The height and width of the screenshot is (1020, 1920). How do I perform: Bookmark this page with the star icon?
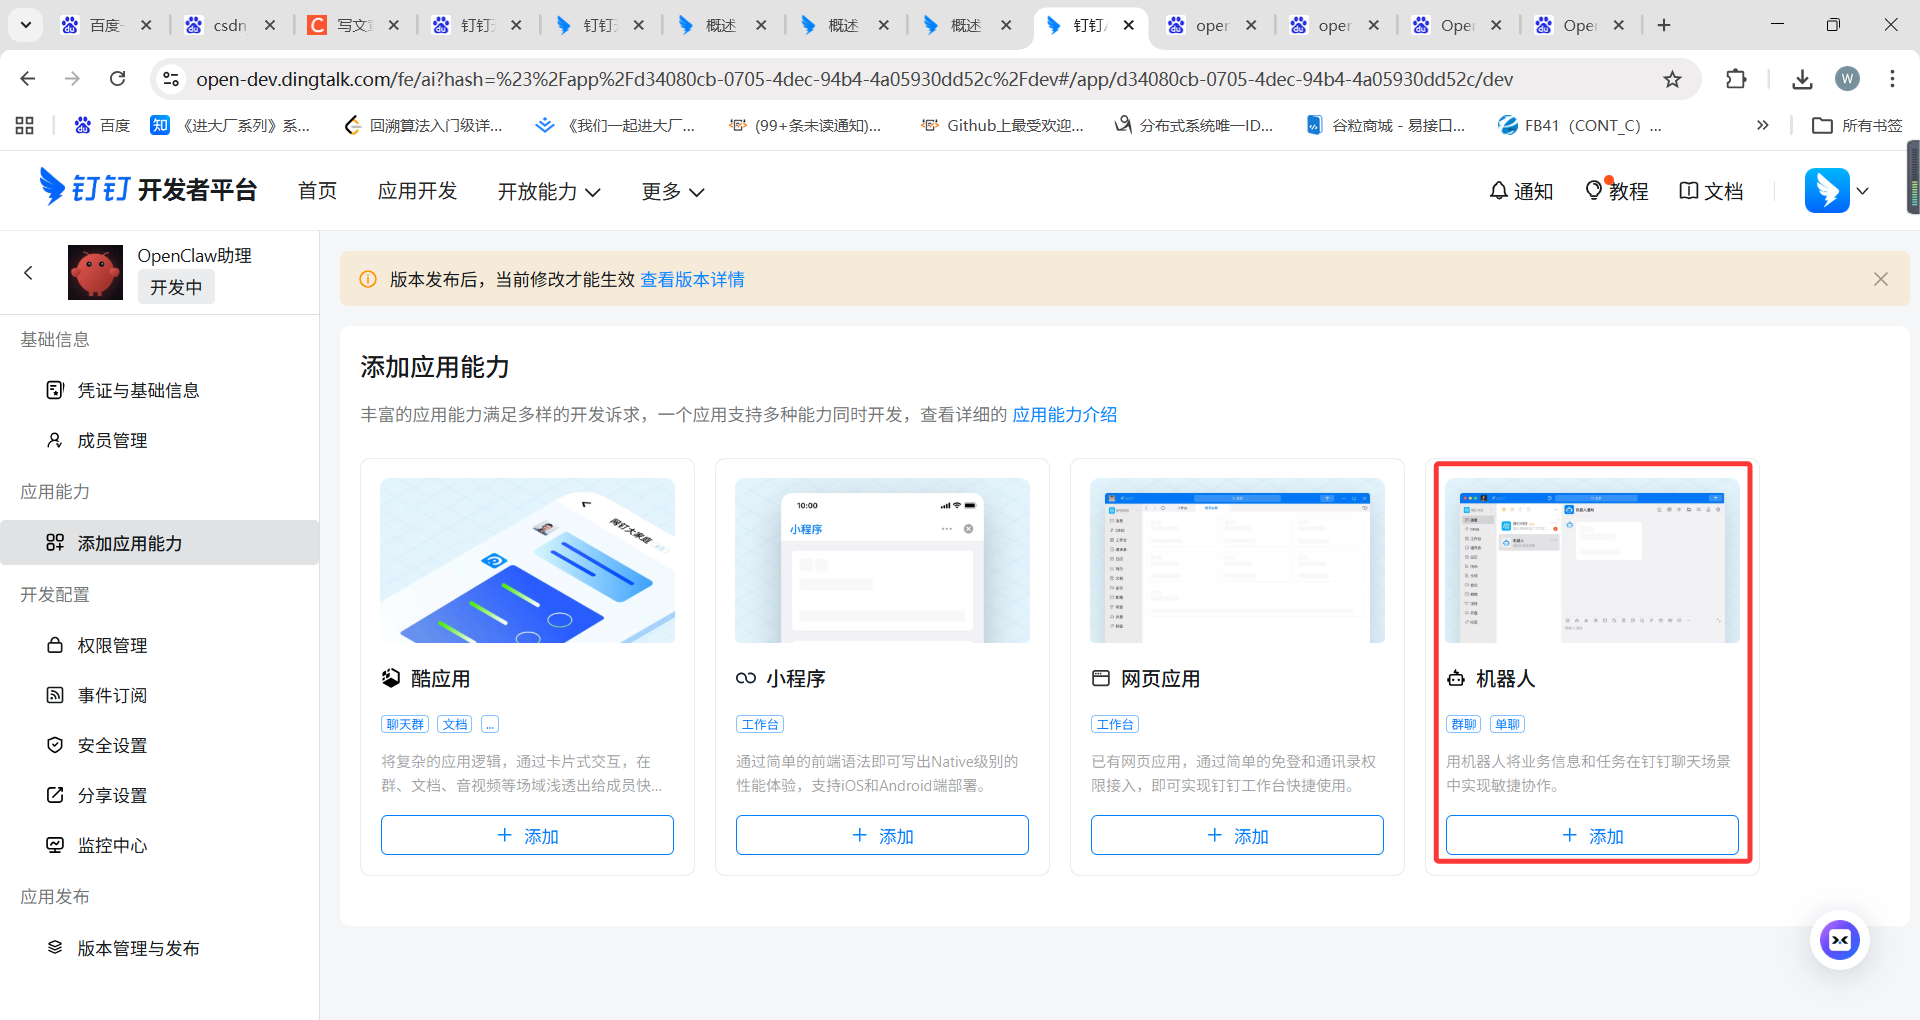(x=1672, y=79)
